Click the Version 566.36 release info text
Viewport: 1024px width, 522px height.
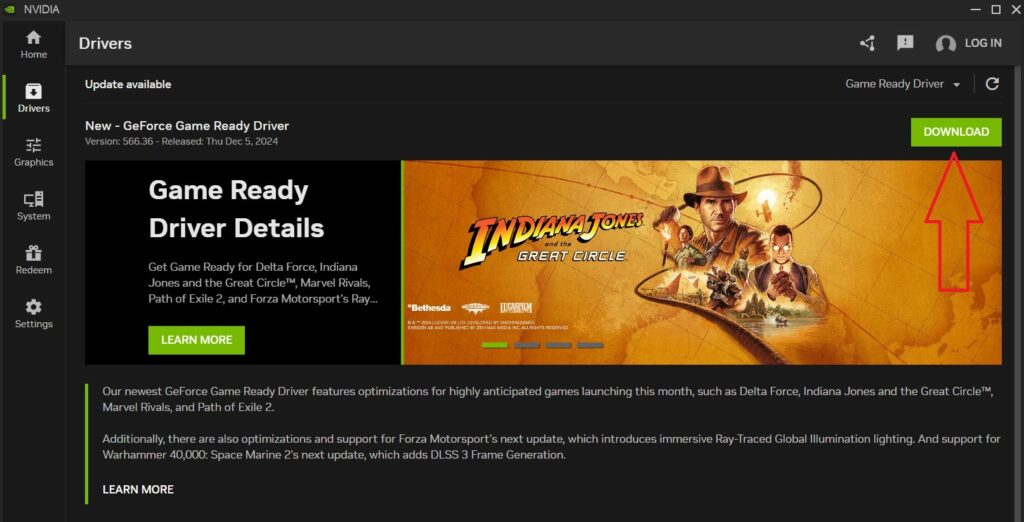(182, 141)
